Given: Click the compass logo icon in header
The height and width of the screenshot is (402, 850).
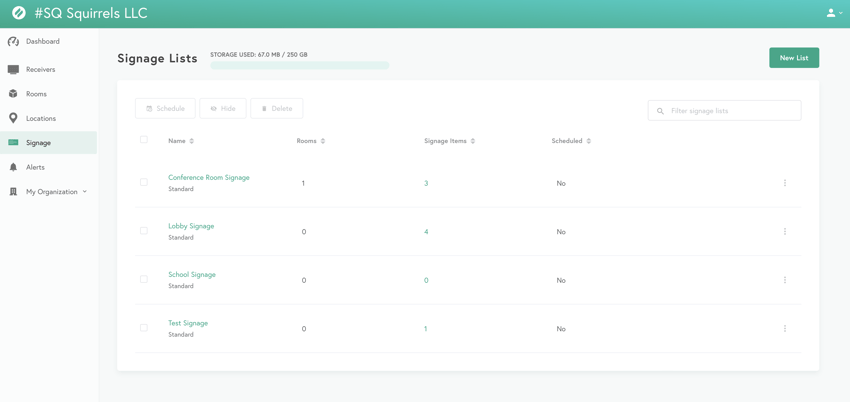Looking at the screenshot, I should point(18,14).
